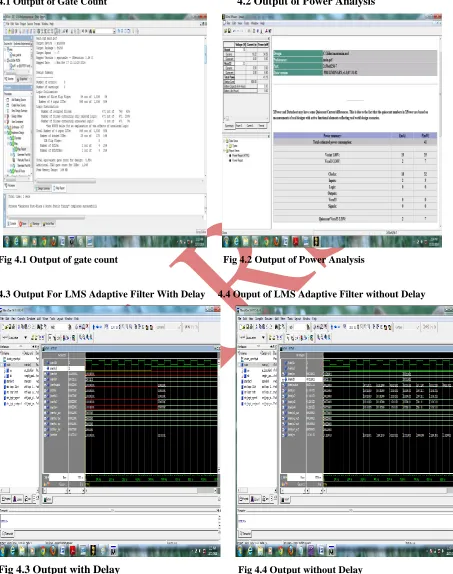The width and height of the screenshot is (453, 574).
Task: Open toolbar dropdown arrow in Fig 4.3 second row
Action: tap(25, 338)
